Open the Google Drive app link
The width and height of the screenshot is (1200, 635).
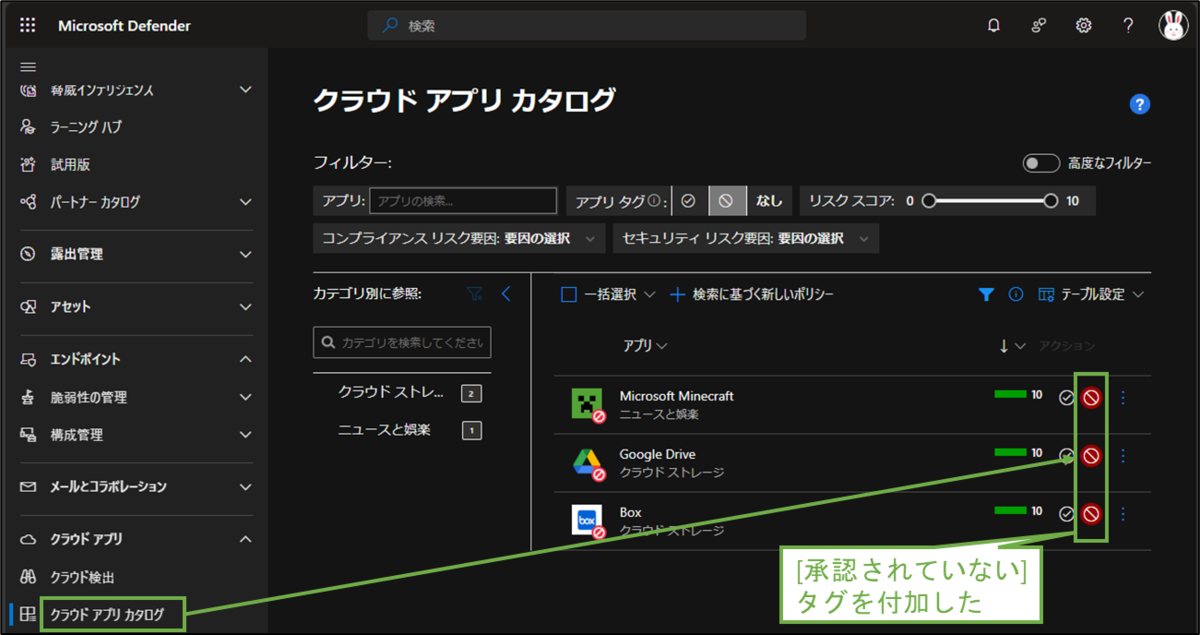tap(657, 454)
